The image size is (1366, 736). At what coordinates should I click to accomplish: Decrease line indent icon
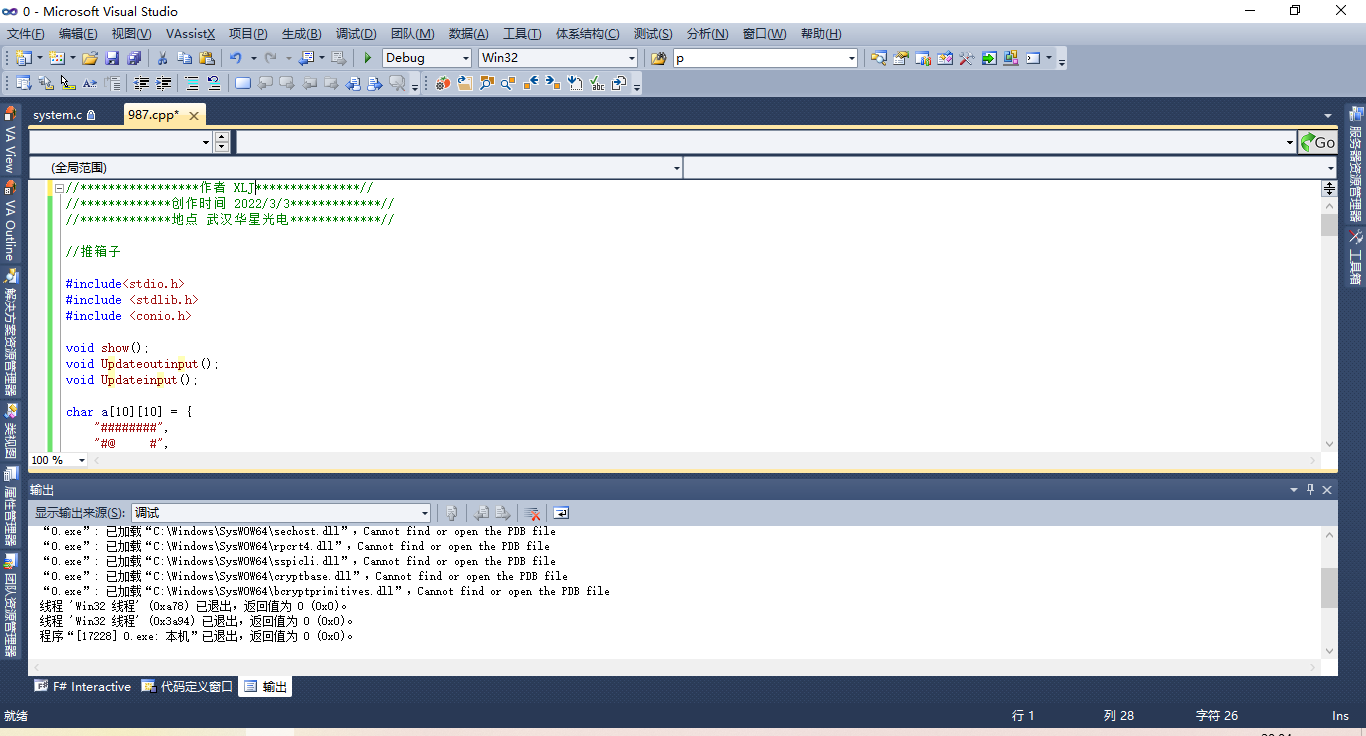142,83
